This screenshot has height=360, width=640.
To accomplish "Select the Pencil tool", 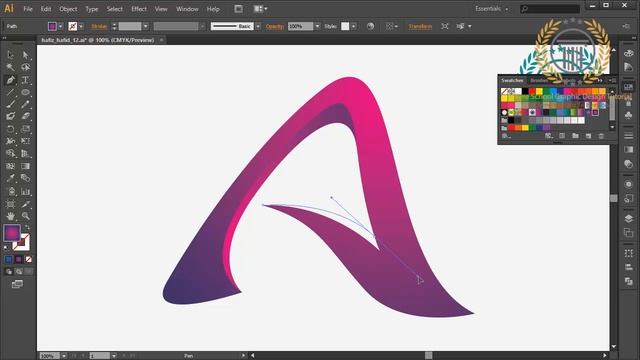I will point(25,104).
